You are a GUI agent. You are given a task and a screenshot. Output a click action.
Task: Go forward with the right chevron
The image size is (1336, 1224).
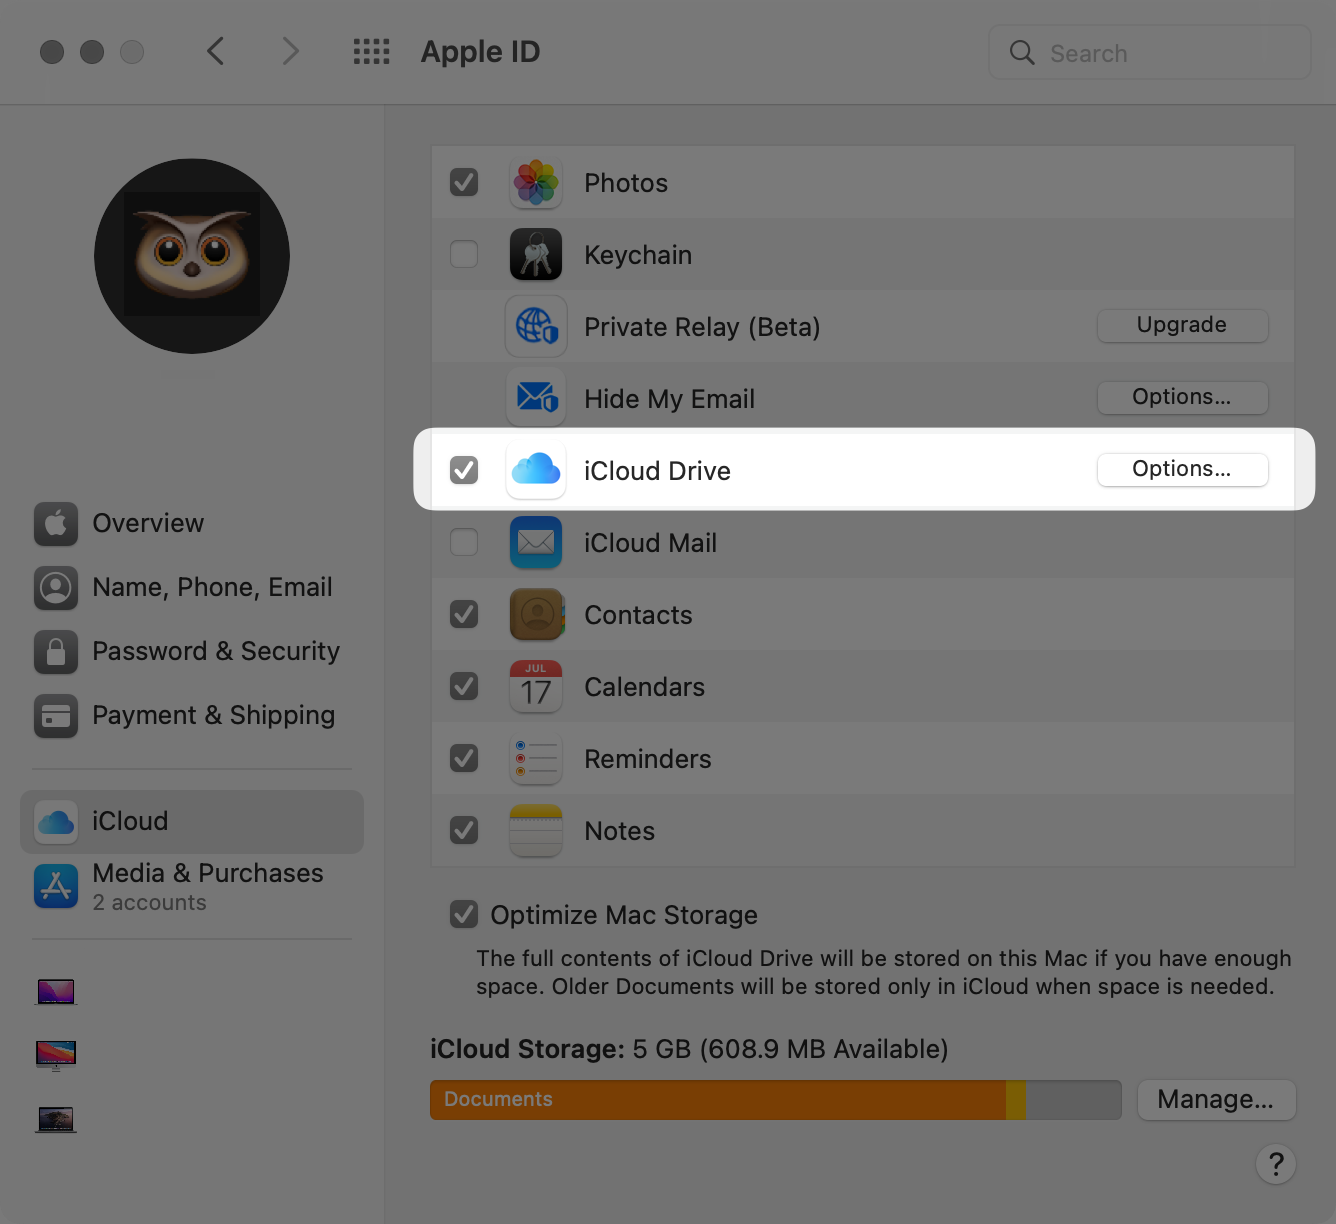click(290, 51)
